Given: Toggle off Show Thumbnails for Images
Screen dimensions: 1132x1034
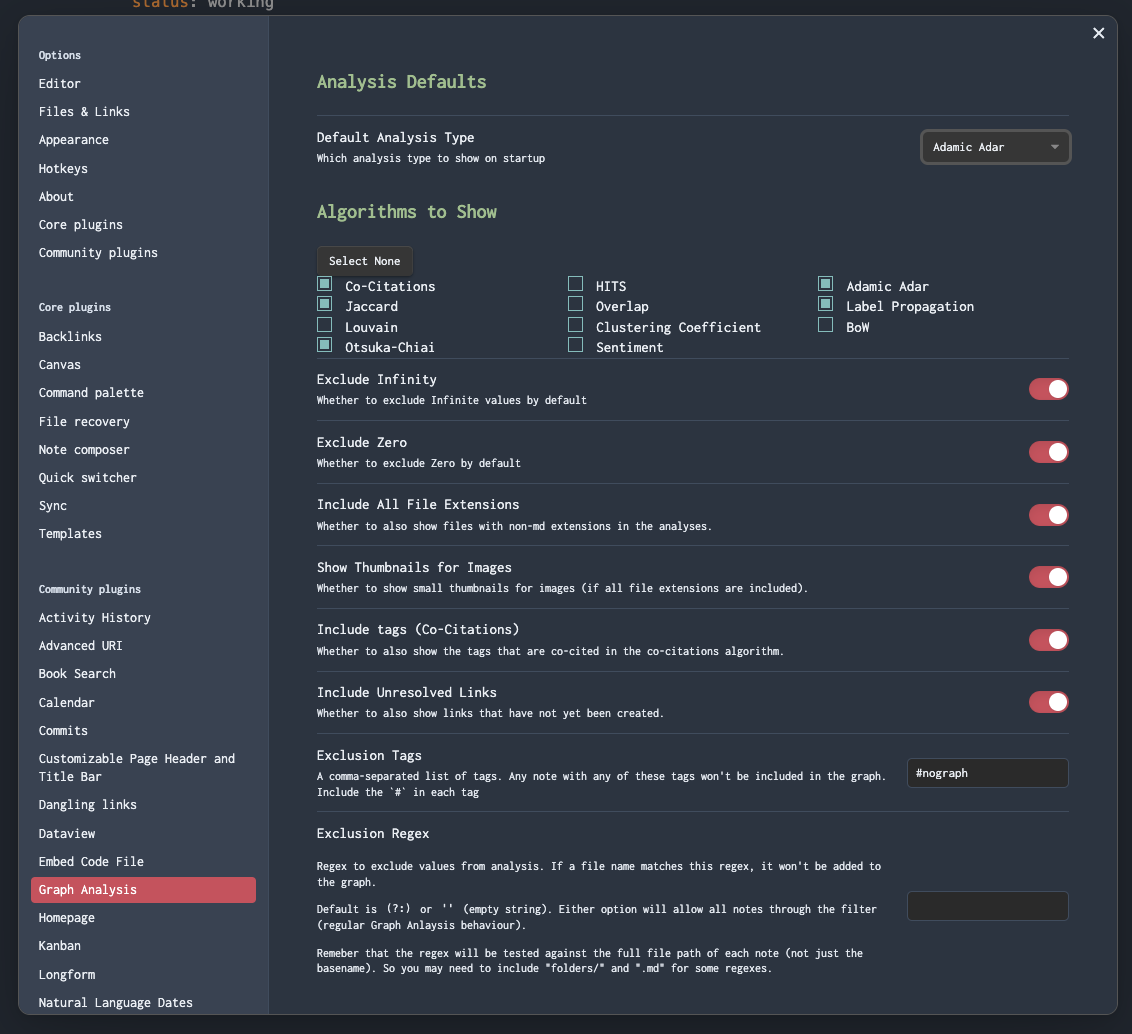Looking at the screenshot, I should [x=1048, y=576].
